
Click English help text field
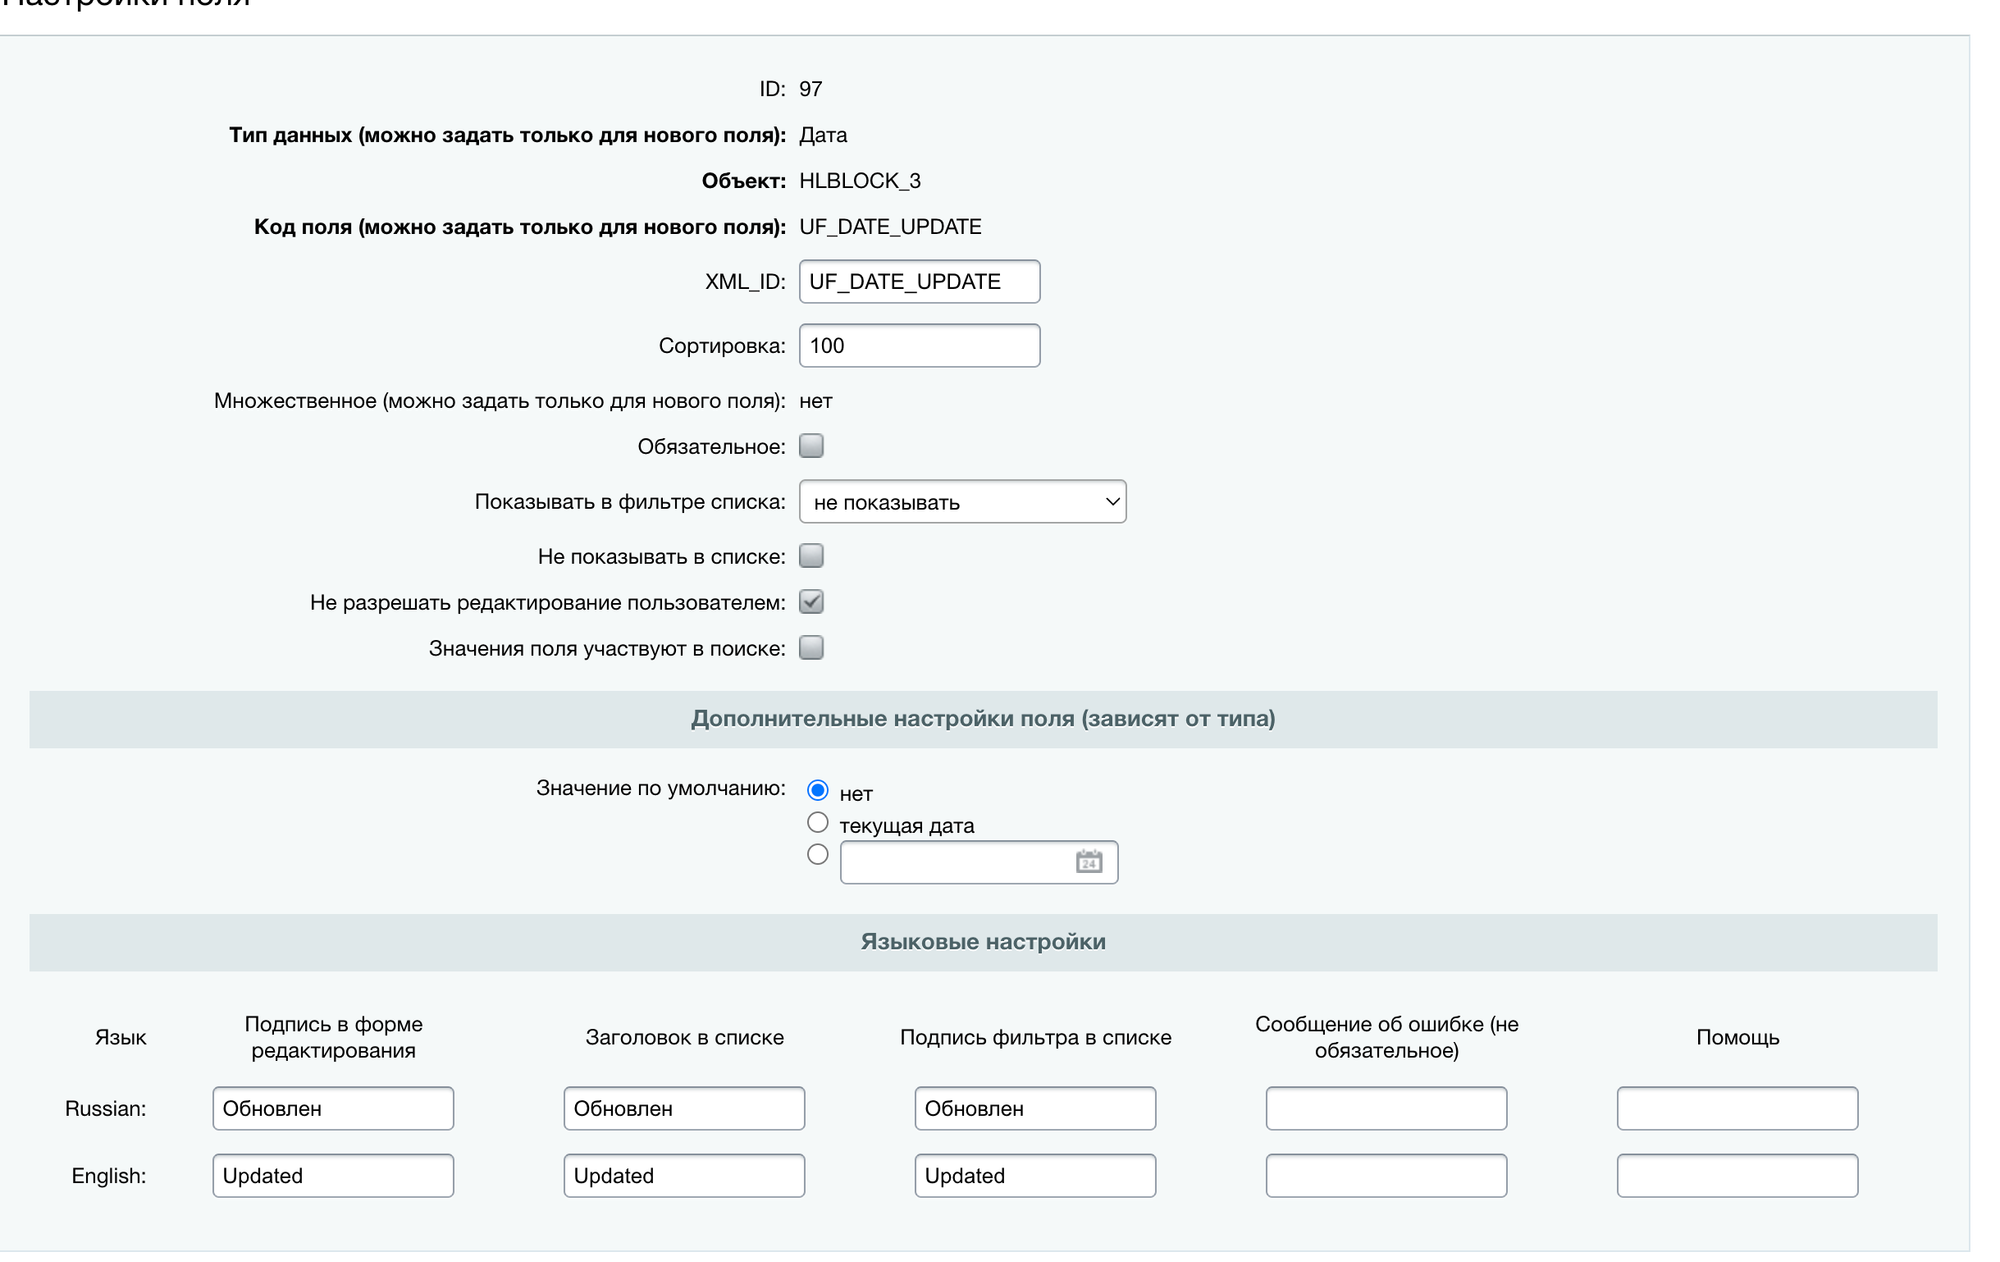1737,1176
